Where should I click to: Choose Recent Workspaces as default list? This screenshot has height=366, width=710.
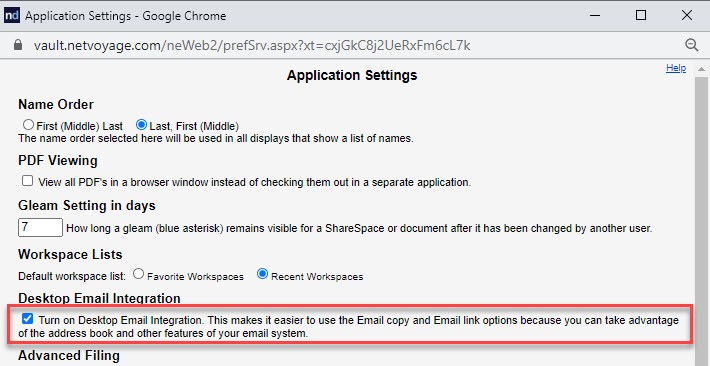pos(262,274)
